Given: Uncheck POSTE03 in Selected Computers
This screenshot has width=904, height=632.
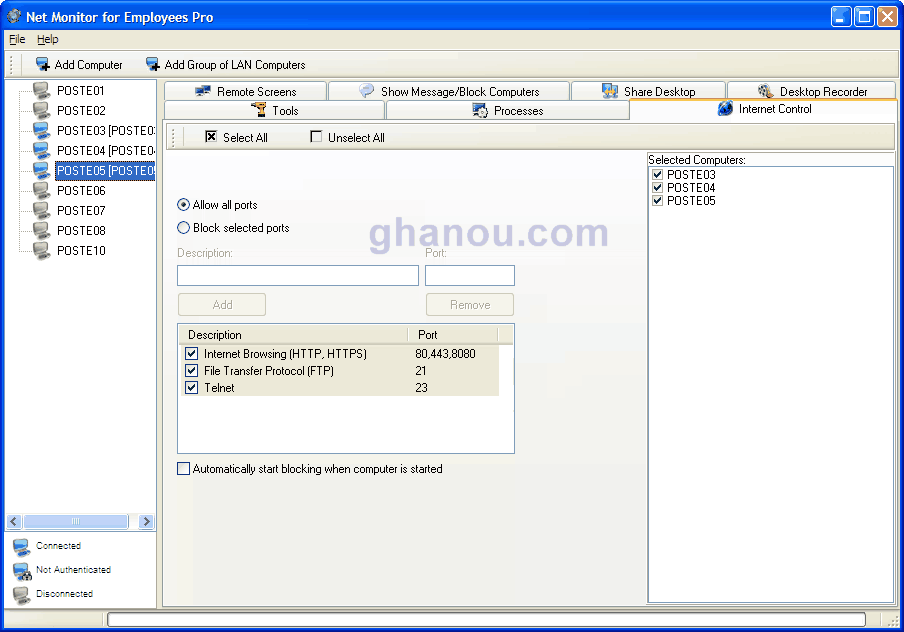Looking at the screenshot, I should [x=657, y=174].
